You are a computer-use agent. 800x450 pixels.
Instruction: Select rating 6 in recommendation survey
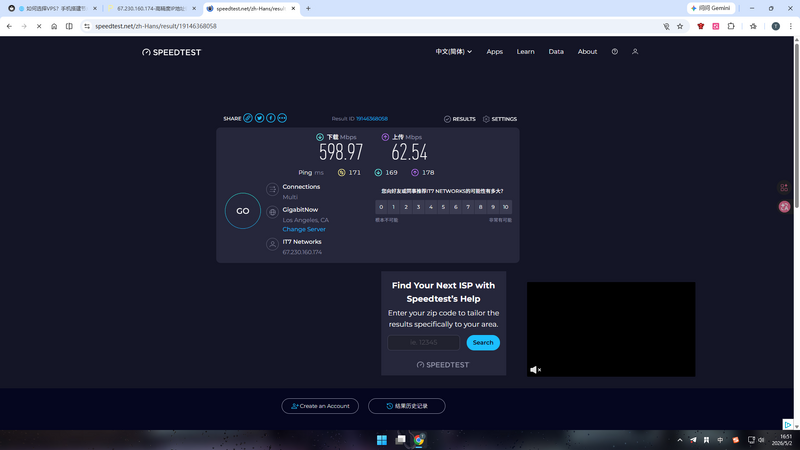coord(456,207)
